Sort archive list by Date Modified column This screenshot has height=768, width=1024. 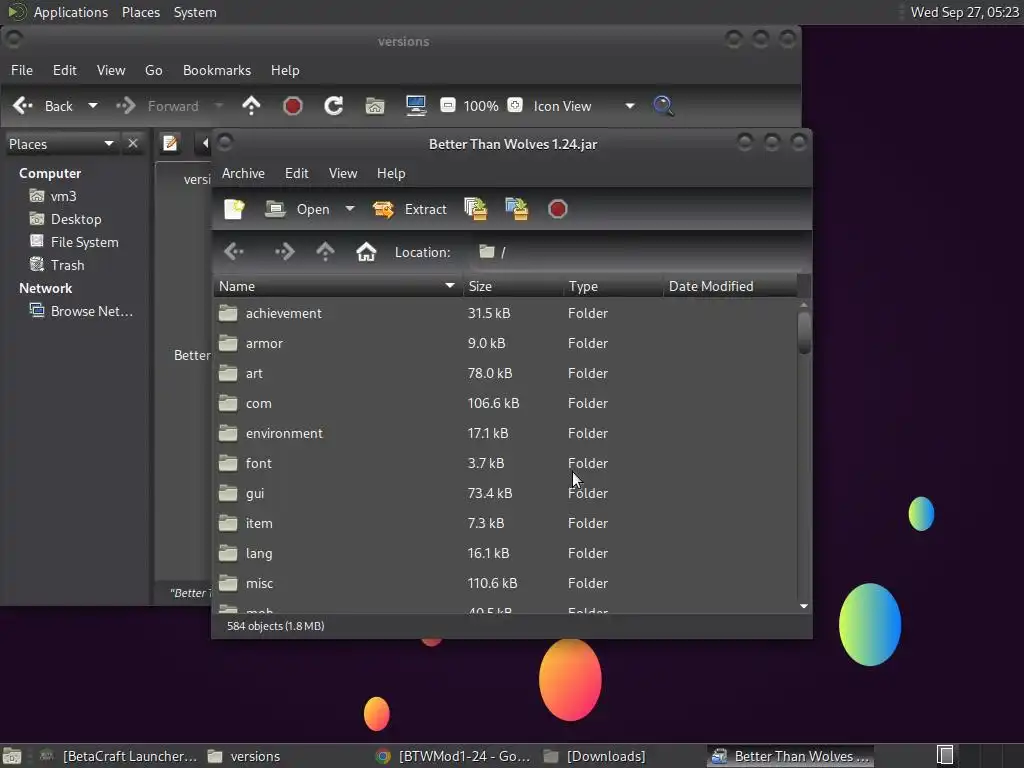coord(730,286)
